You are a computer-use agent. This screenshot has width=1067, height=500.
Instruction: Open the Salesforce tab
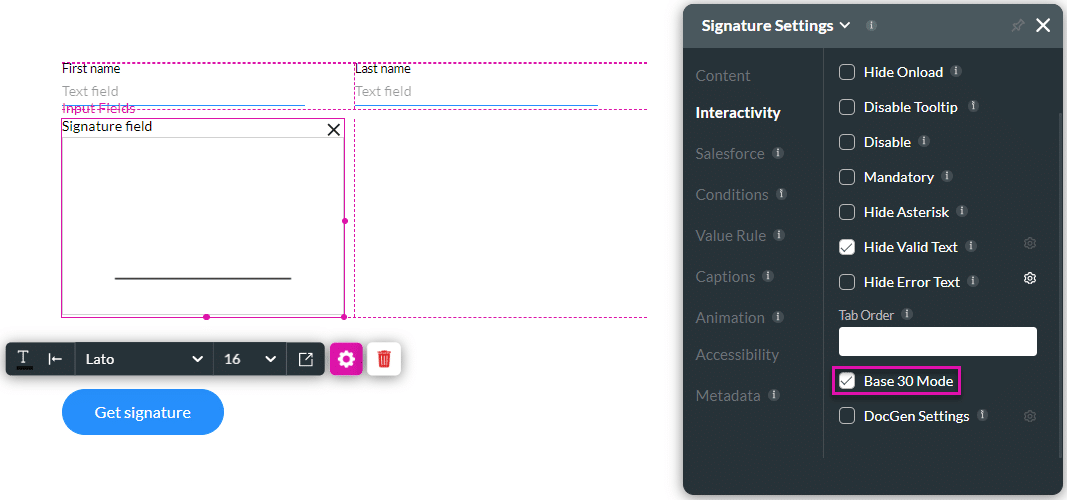pyautogui.click(x=729, y=154)
